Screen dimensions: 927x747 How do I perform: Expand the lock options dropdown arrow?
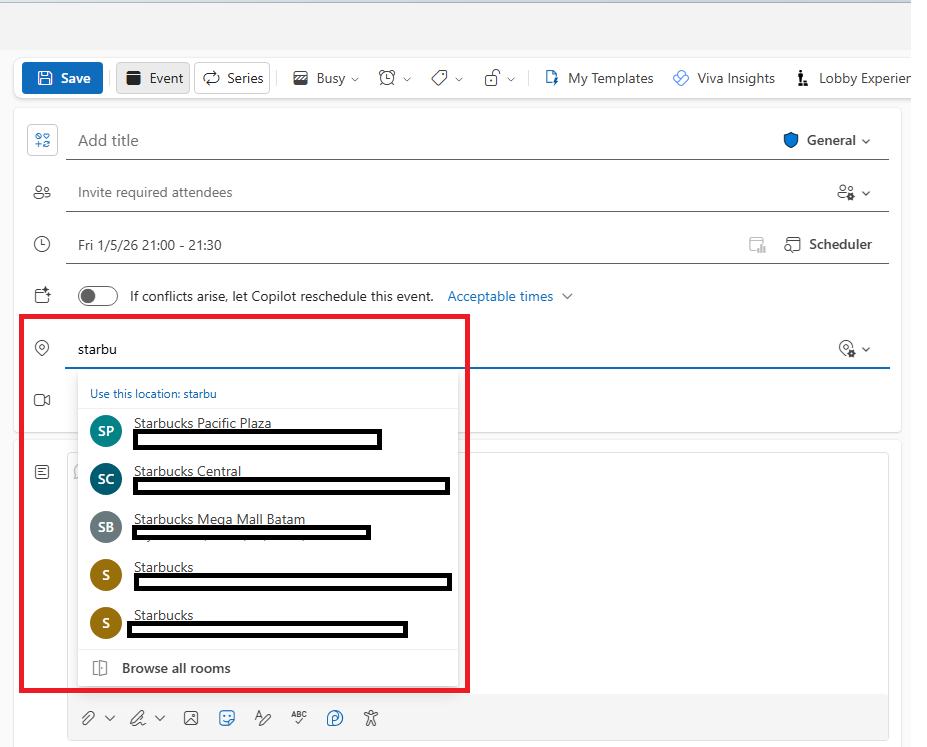[511, 79]
